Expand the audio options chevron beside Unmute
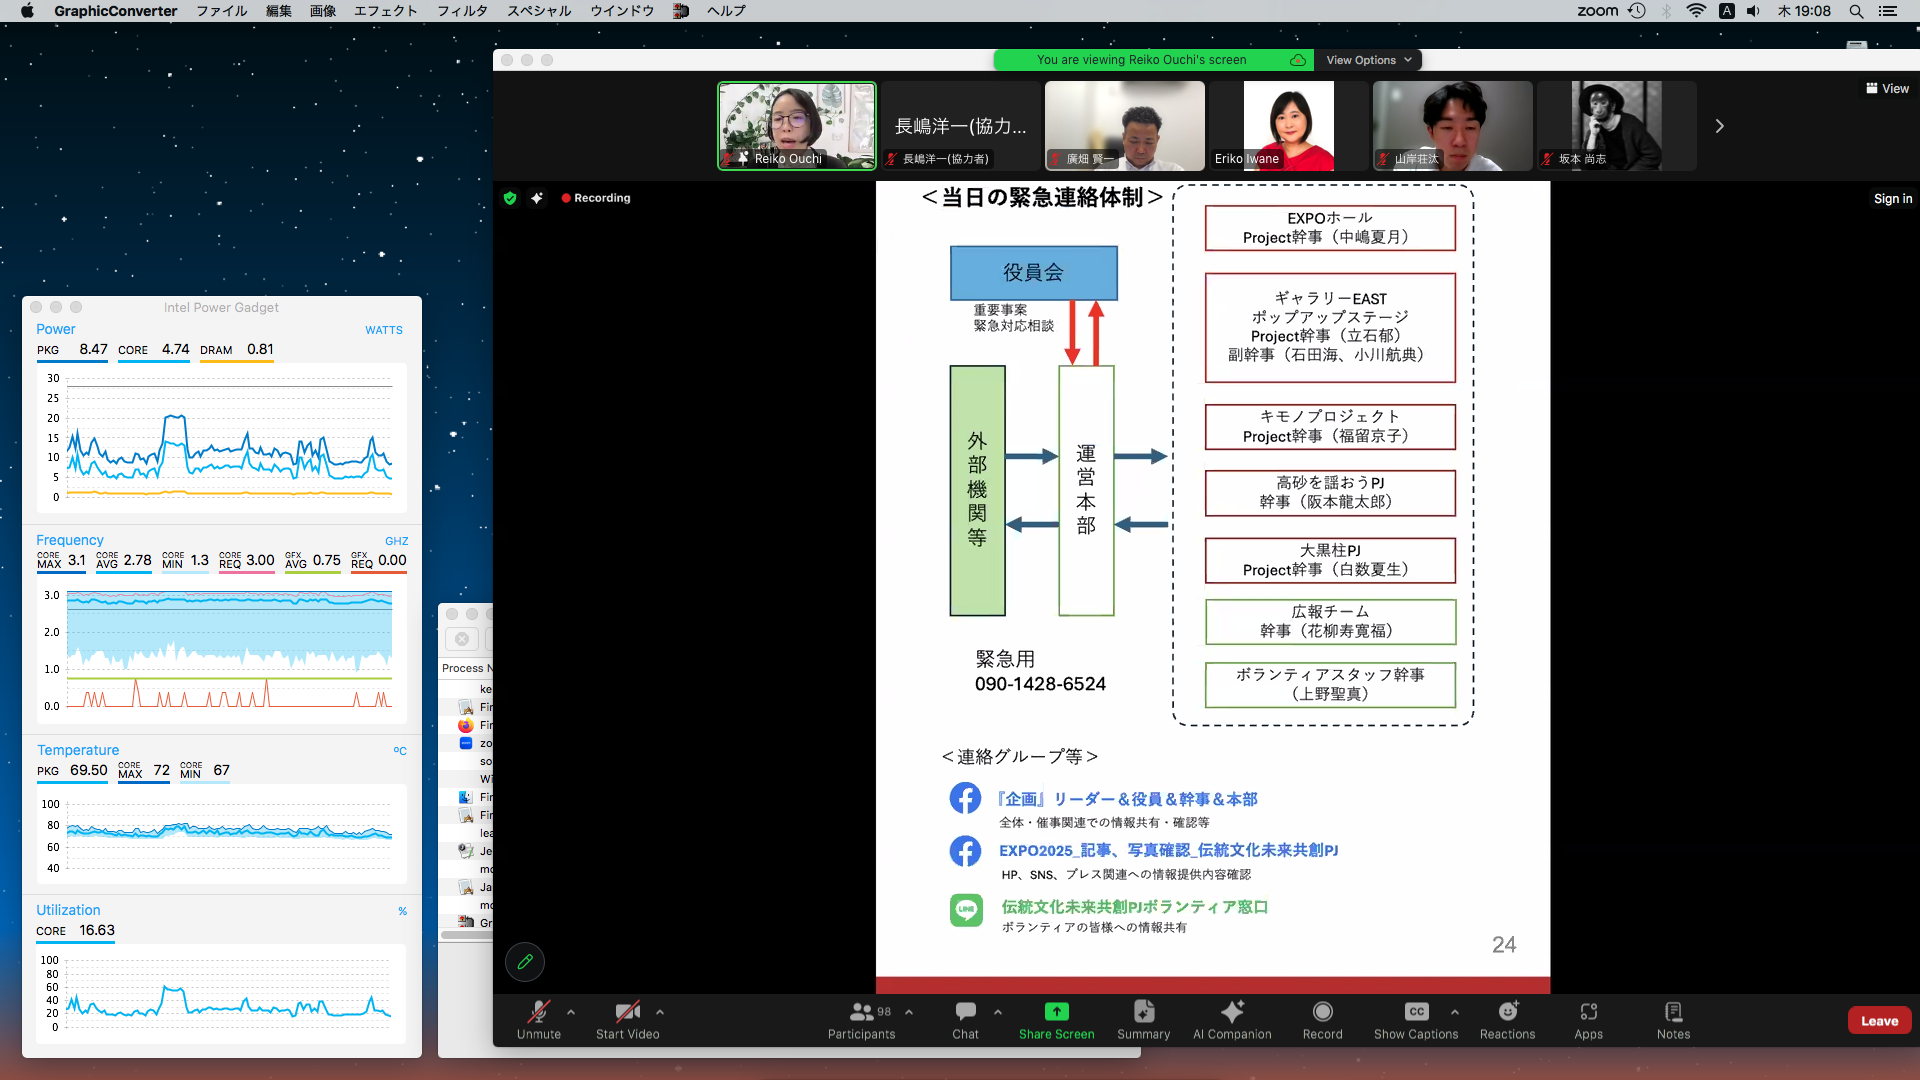 click(571, 1012)
